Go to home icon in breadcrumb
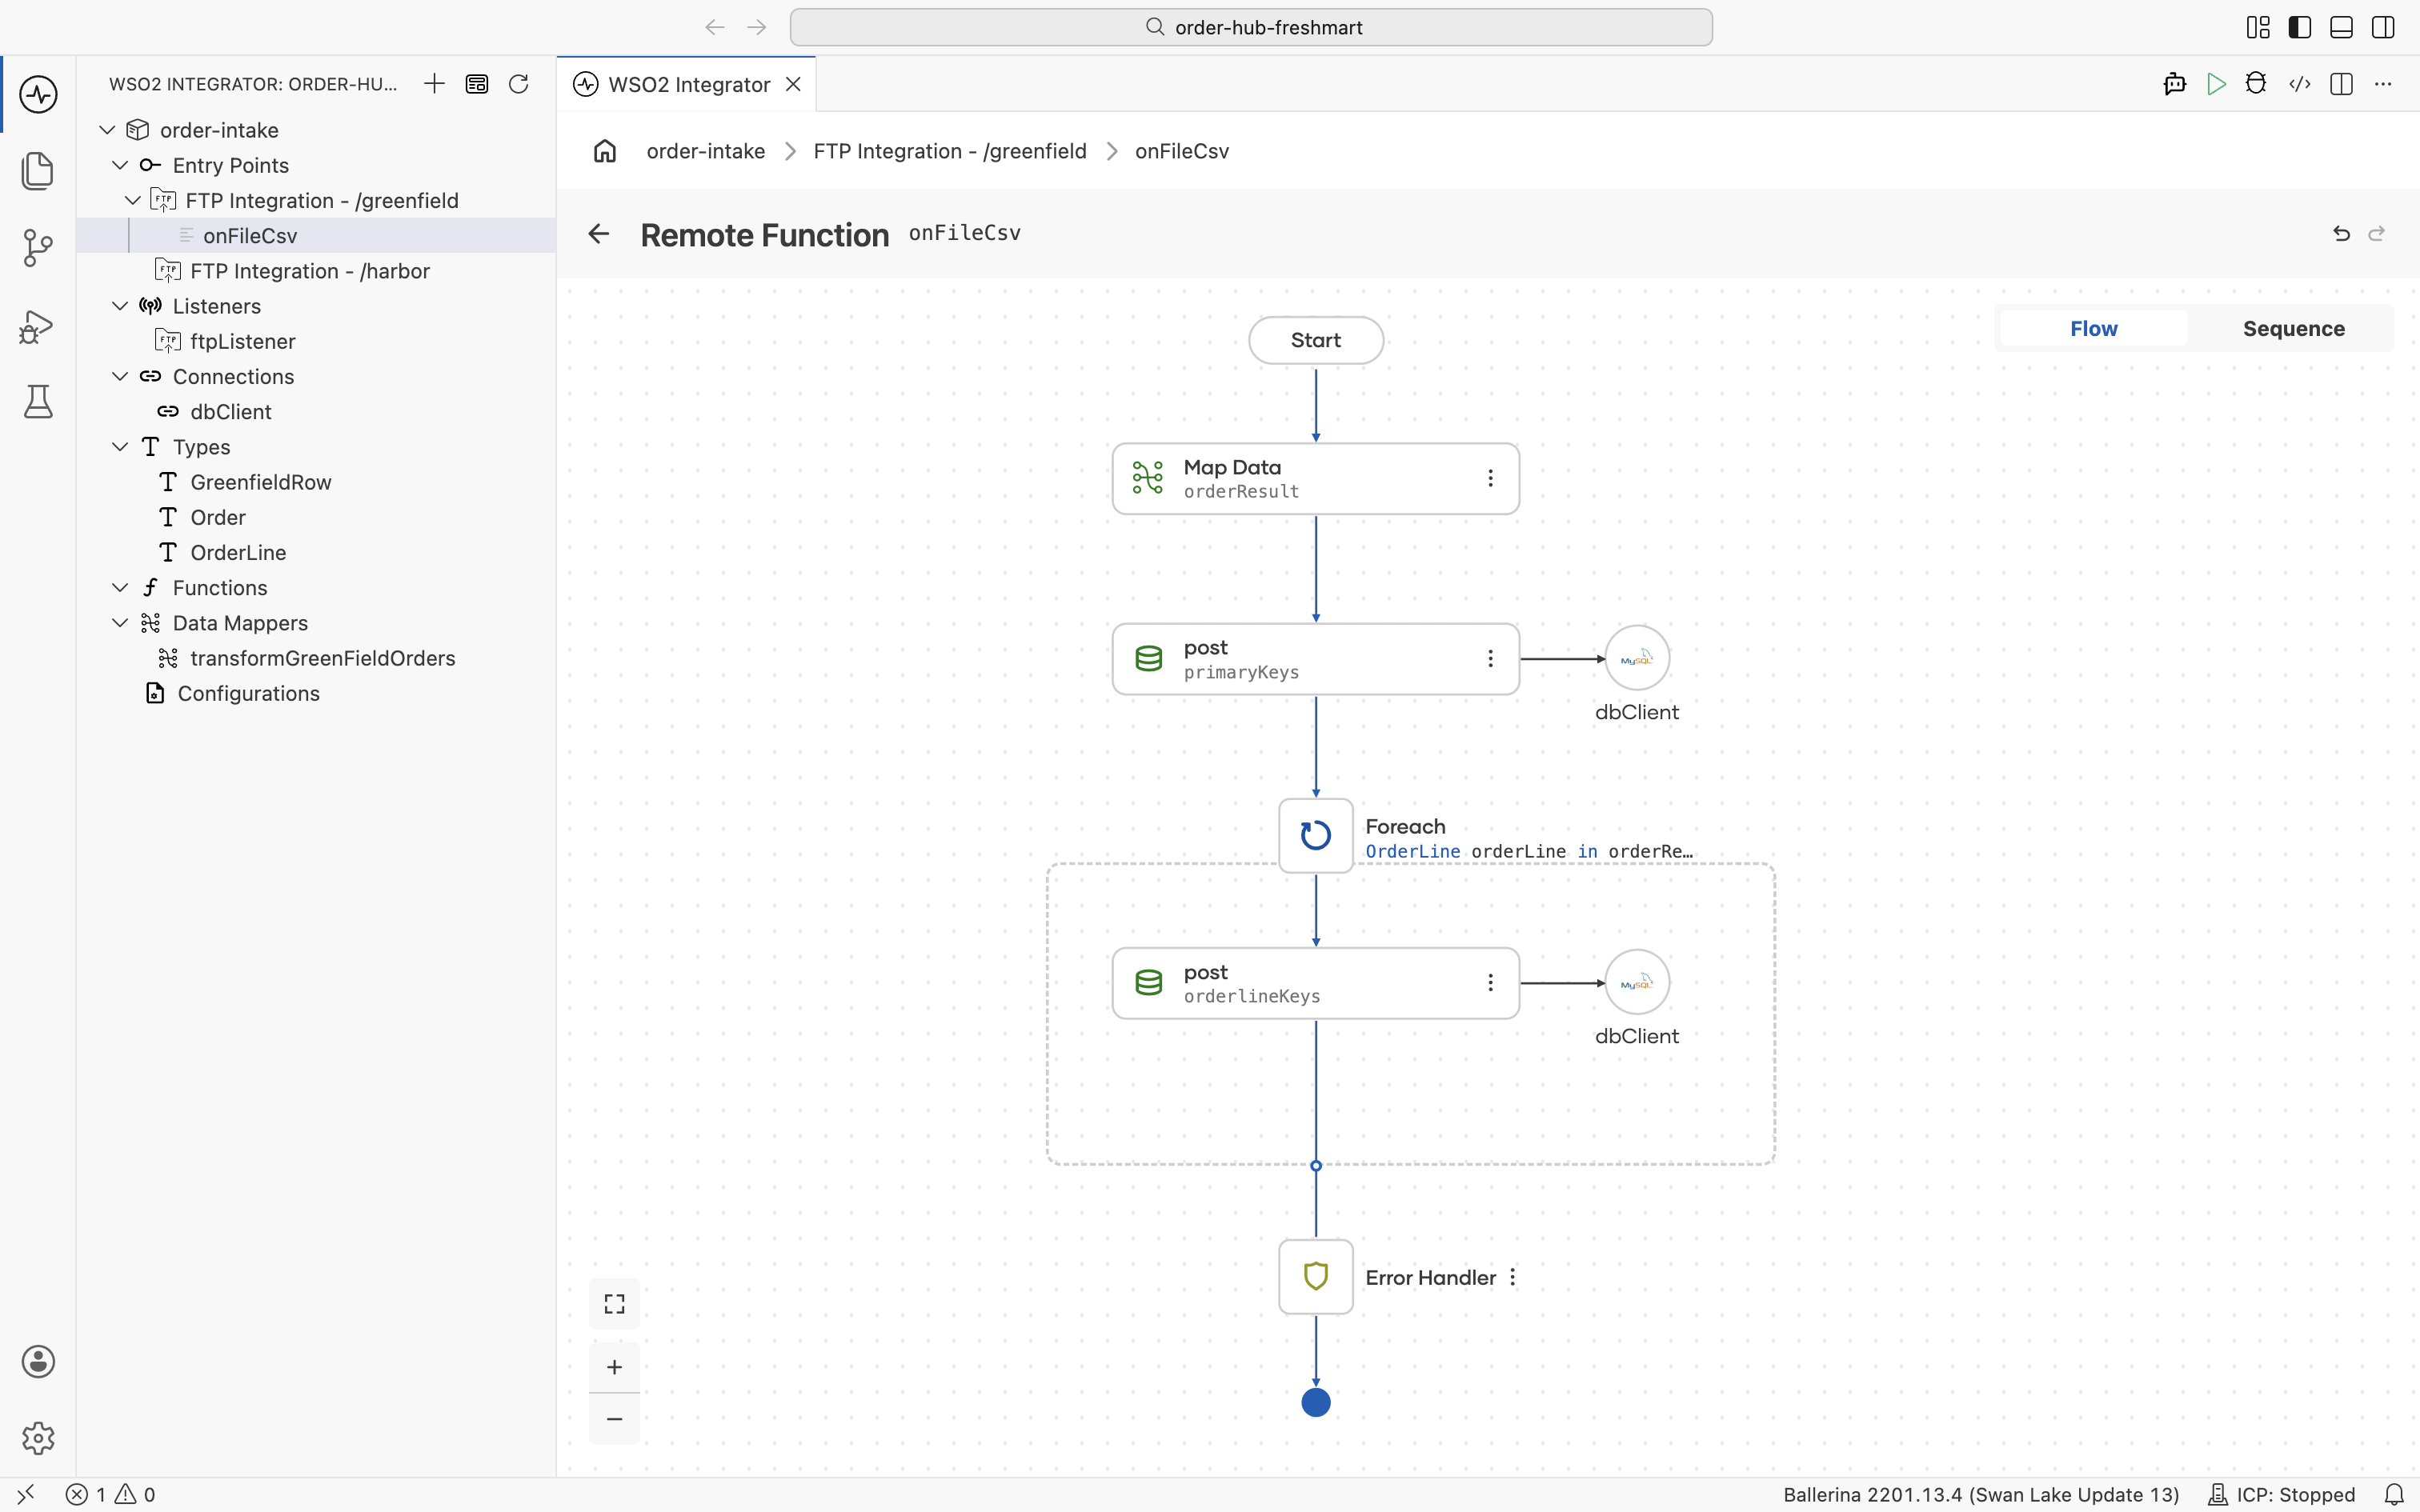Screen dimensions: 2420x1512 605,151
